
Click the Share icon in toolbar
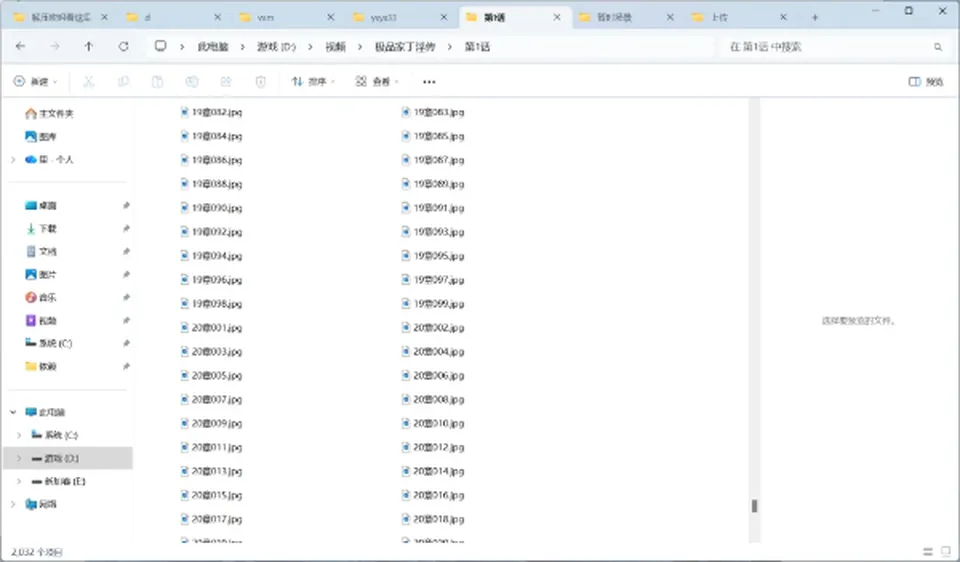[226, 81]
